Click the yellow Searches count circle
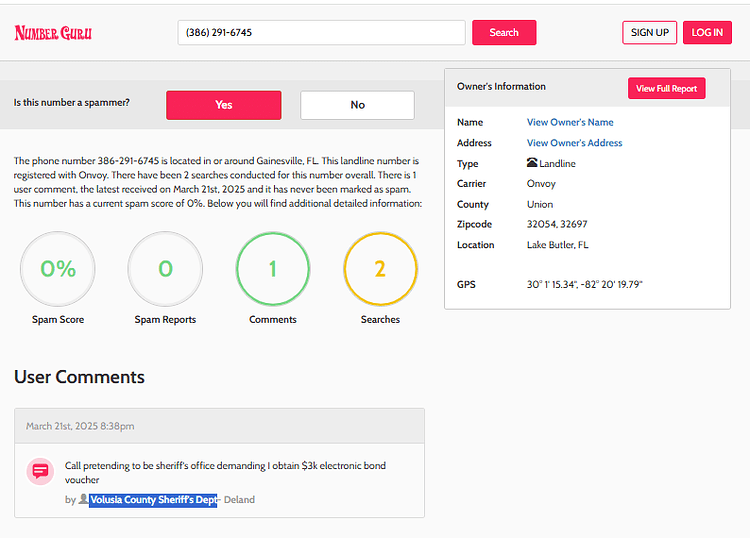 [x=380, y=269]
